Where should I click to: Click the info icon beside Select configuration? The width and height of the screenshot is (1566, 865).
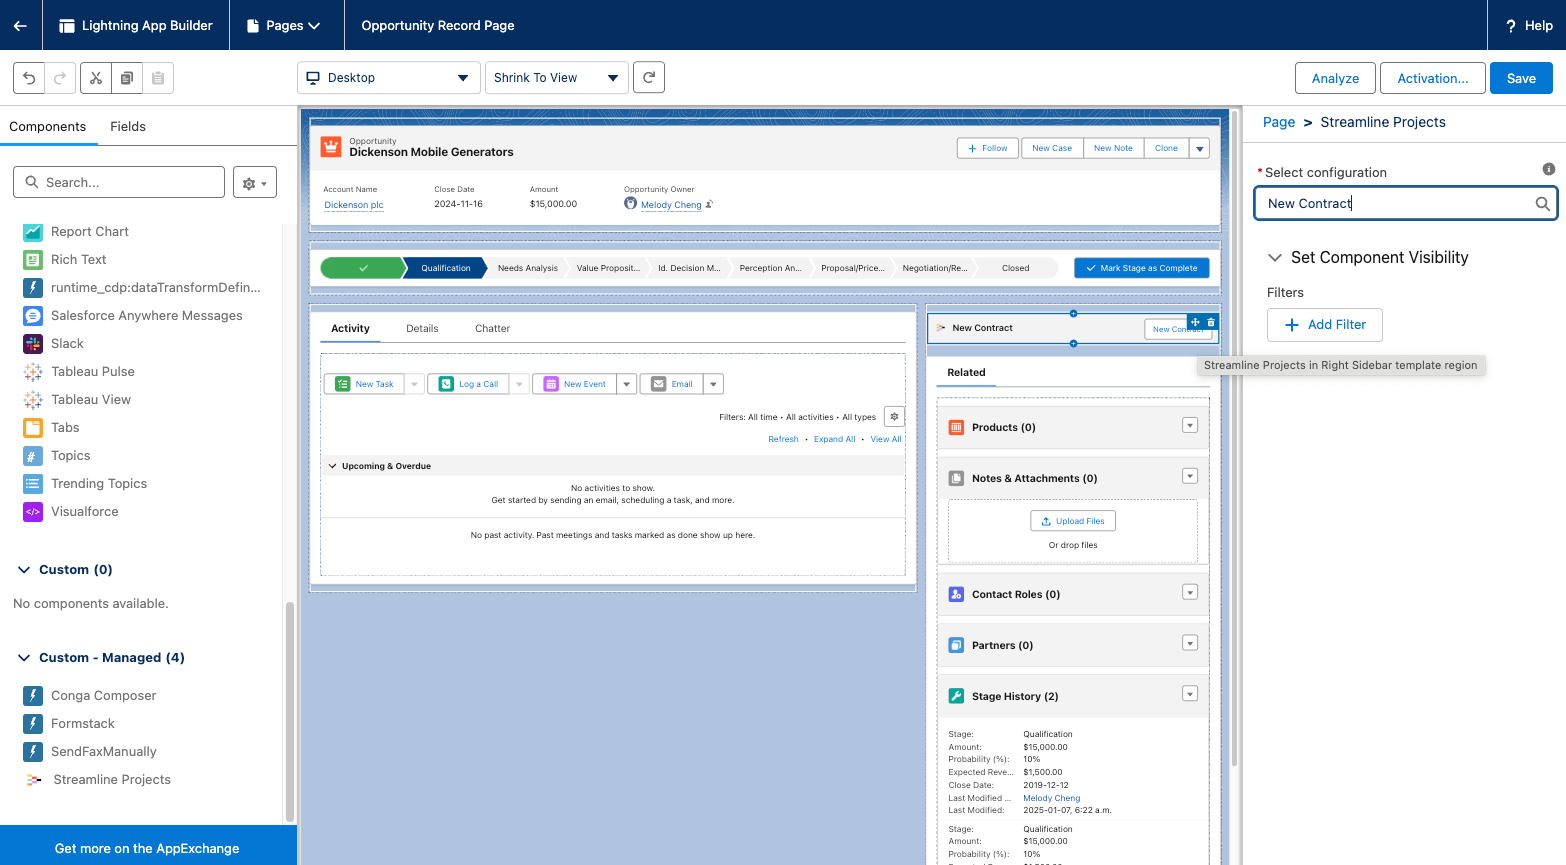pos(1548,169)
